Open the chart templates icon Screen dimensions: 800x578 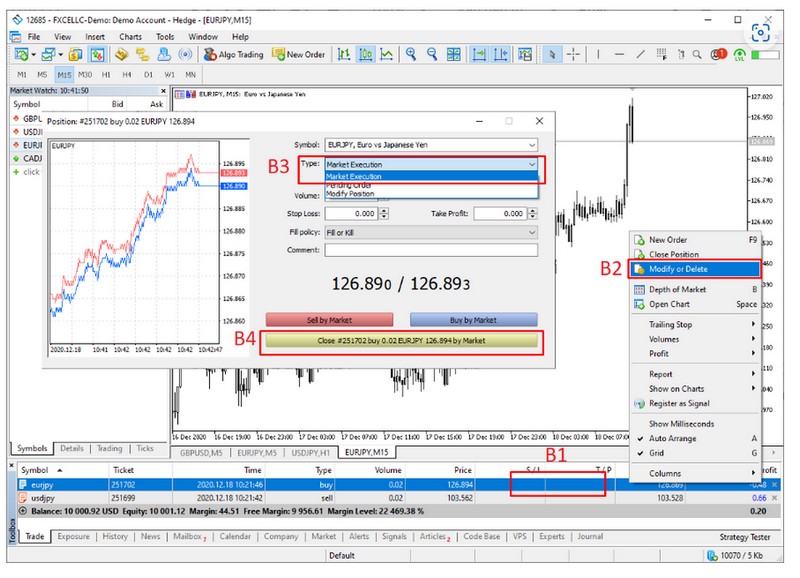coord(525,54)
